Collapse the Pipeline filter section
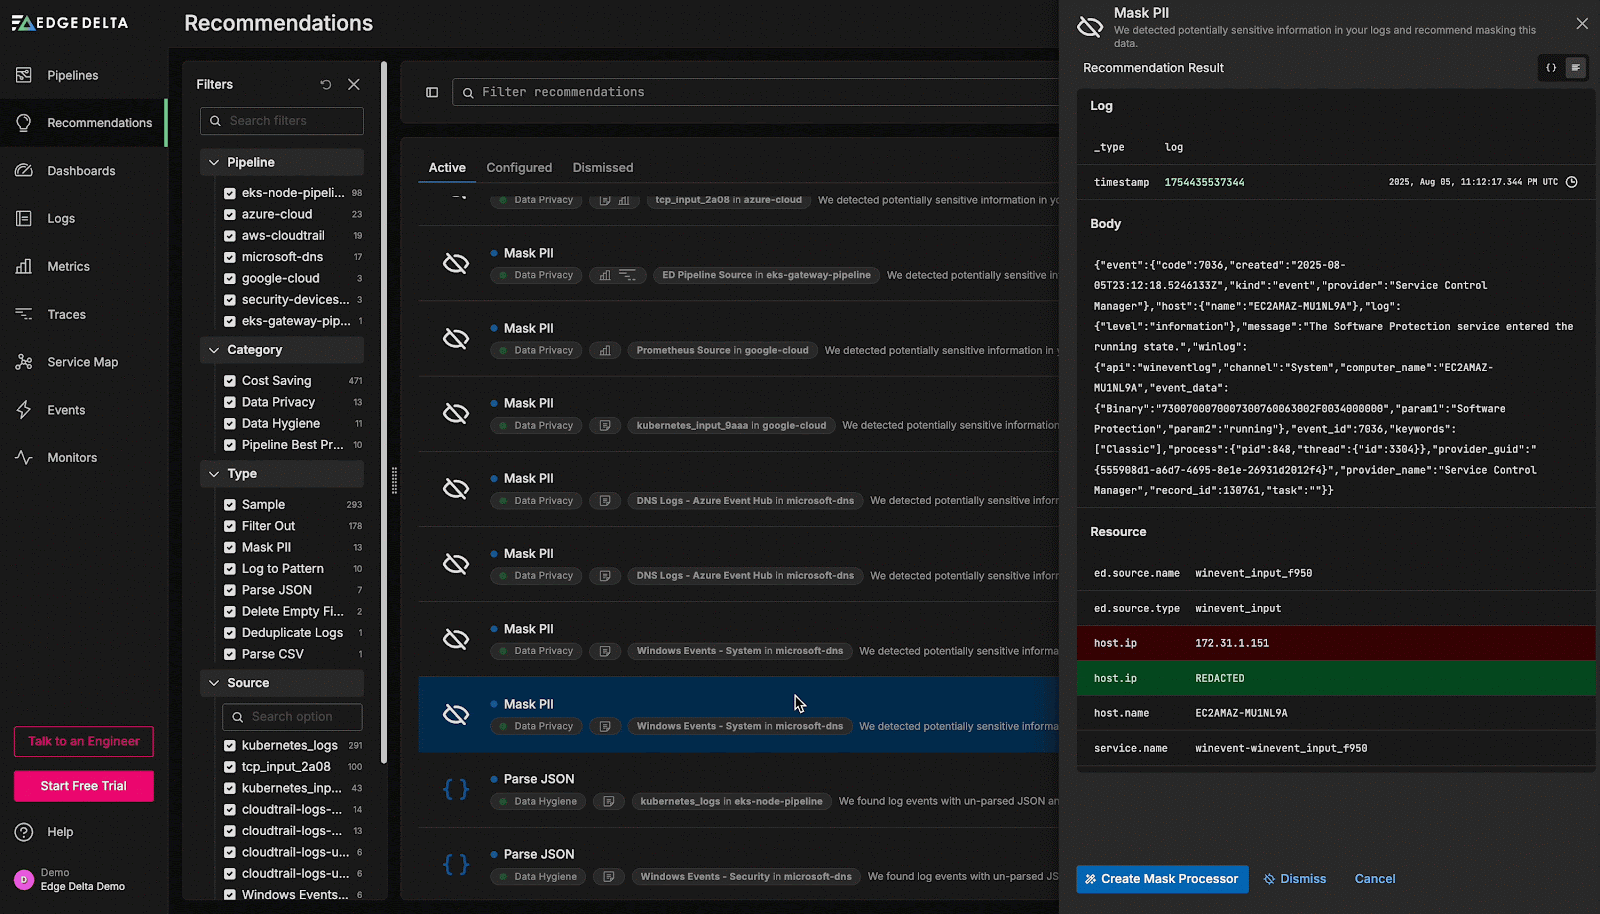1600x914 pixels. click(214, 162)
